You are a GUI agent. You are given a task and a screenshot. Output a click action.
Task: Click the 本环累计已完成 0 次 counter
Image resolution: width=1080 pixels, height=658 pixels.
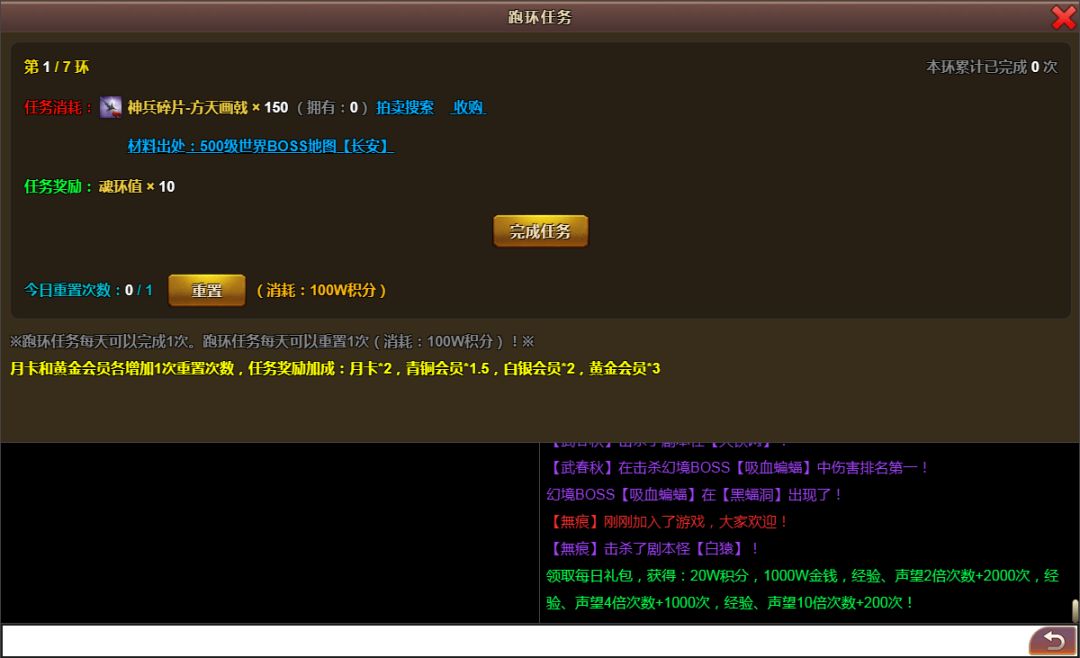tap(991, 67)
